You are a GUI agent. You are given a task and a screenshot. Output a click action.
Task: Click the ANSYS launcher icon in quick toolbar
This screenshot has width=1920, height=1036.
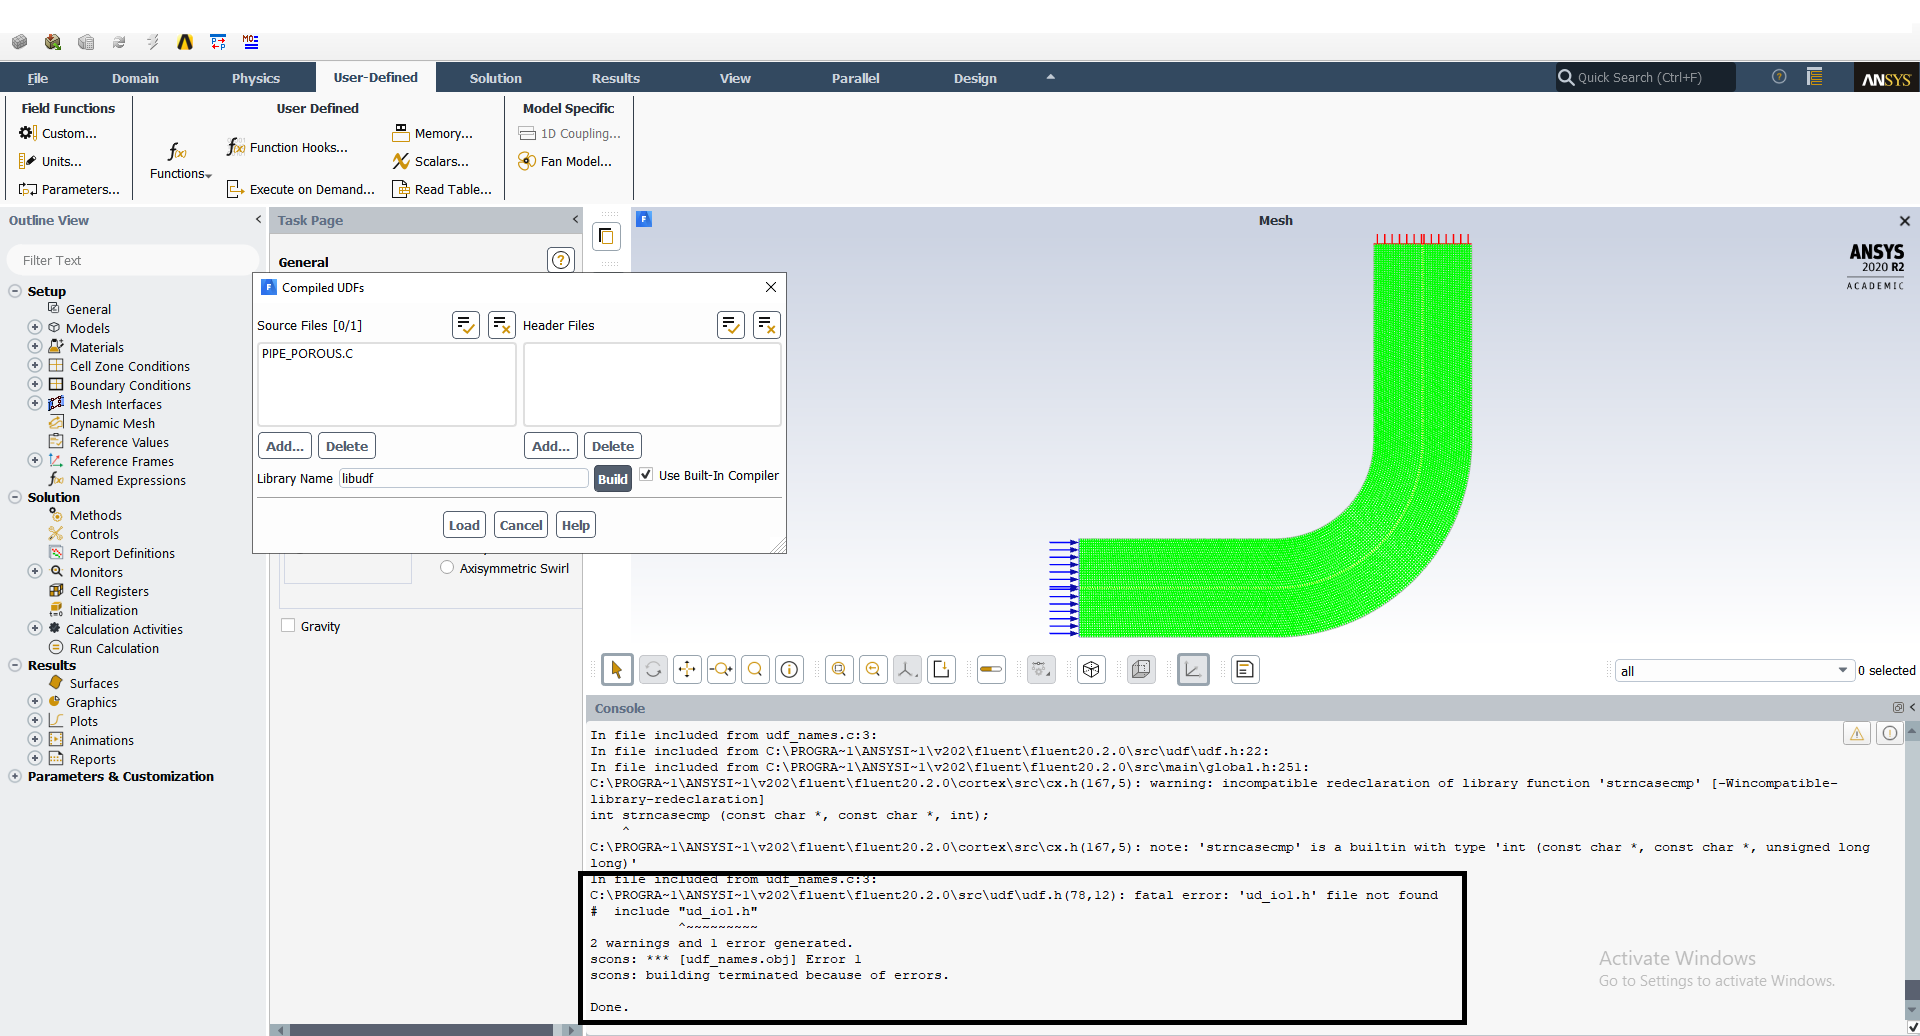pyautogui.click(x=185, y=42)
